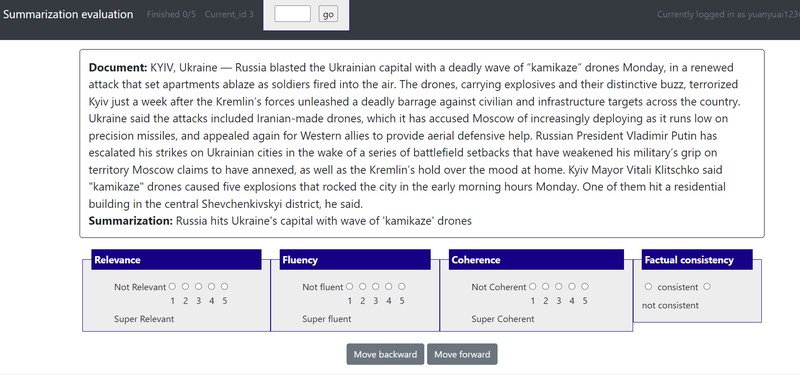Select Fluency rating 5 radio button
This screenshot has height=383, width=800.
click(402, 287)
